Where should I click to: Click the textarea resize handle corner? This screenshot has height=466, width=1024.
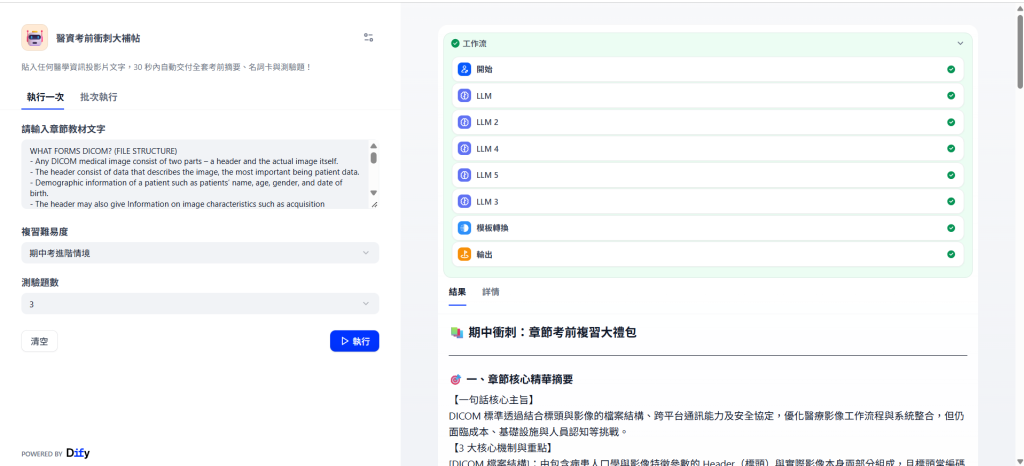click(x=374, y=205)
